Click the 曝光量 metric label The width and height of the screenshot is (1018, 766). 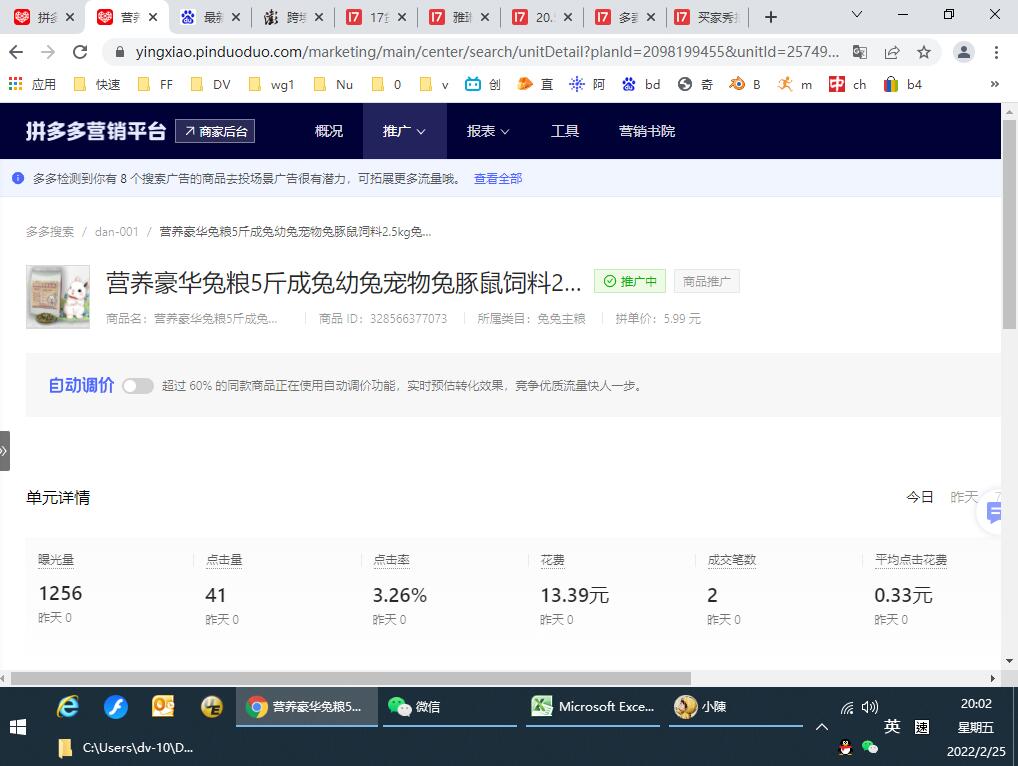[56, 560]
